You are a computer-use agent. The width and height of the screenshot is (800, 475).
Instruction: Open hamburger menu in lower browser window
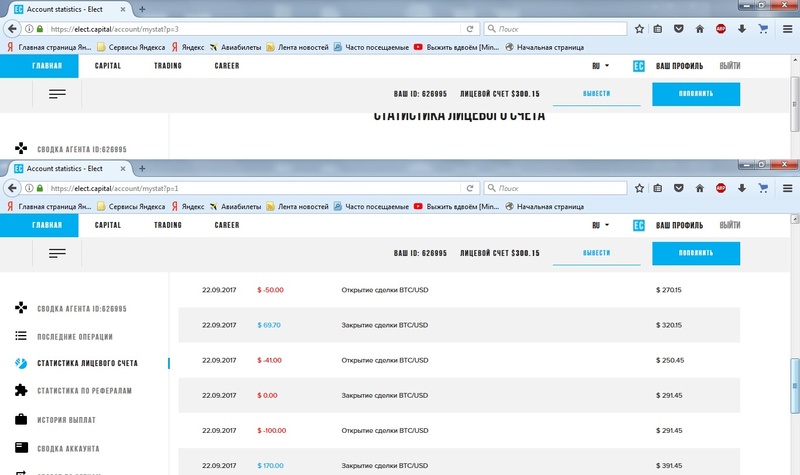coord(787,188)
